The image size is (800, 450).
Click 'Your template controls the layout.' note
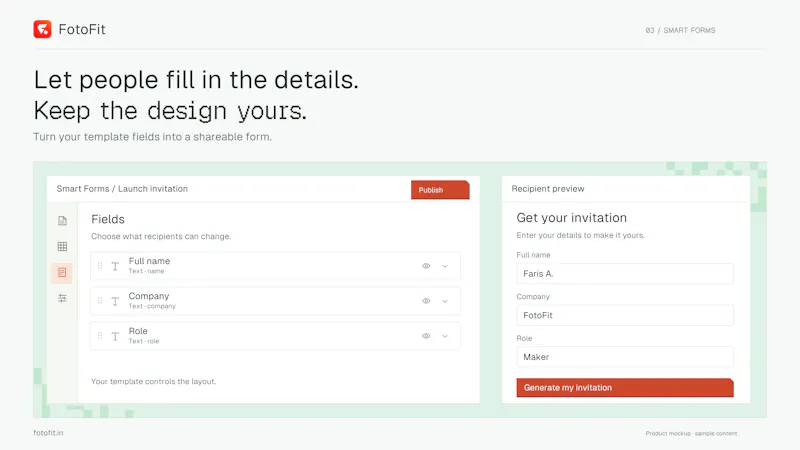[154, 381]
